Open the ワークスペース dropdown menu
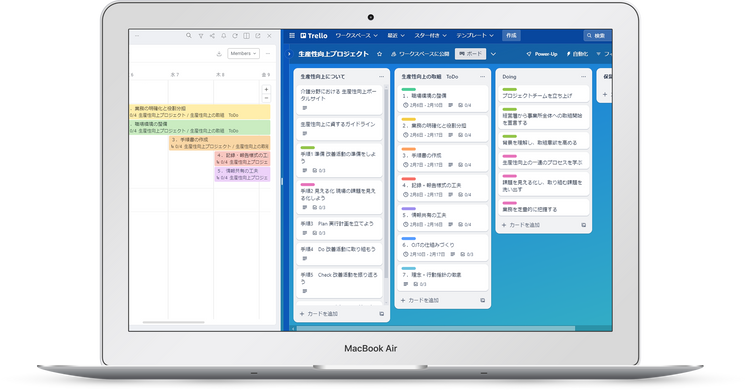746x390 pixels. click(x=356, y=36)
